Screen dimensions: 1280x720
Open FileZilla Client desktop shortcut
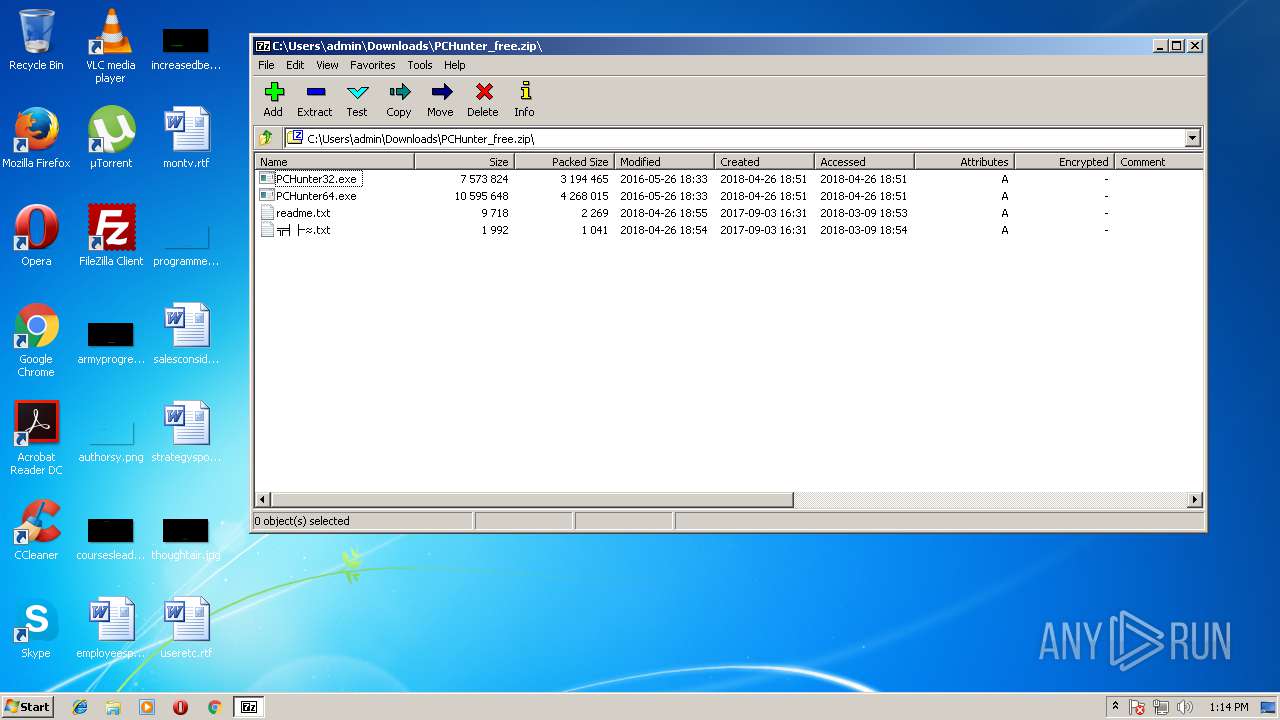click(110, 236)
